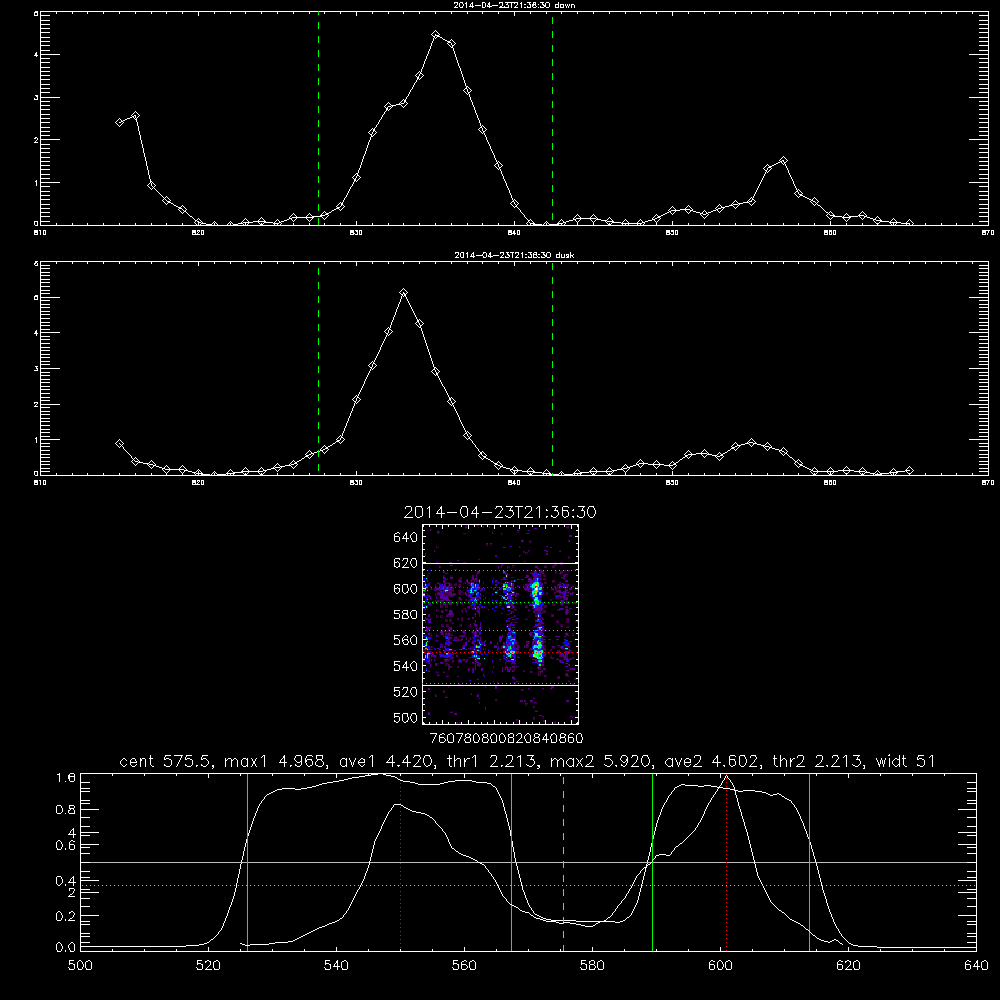Click the upper white horizontal line in the spectral image
1000x1000 pixels.
[x=501, y=563]
